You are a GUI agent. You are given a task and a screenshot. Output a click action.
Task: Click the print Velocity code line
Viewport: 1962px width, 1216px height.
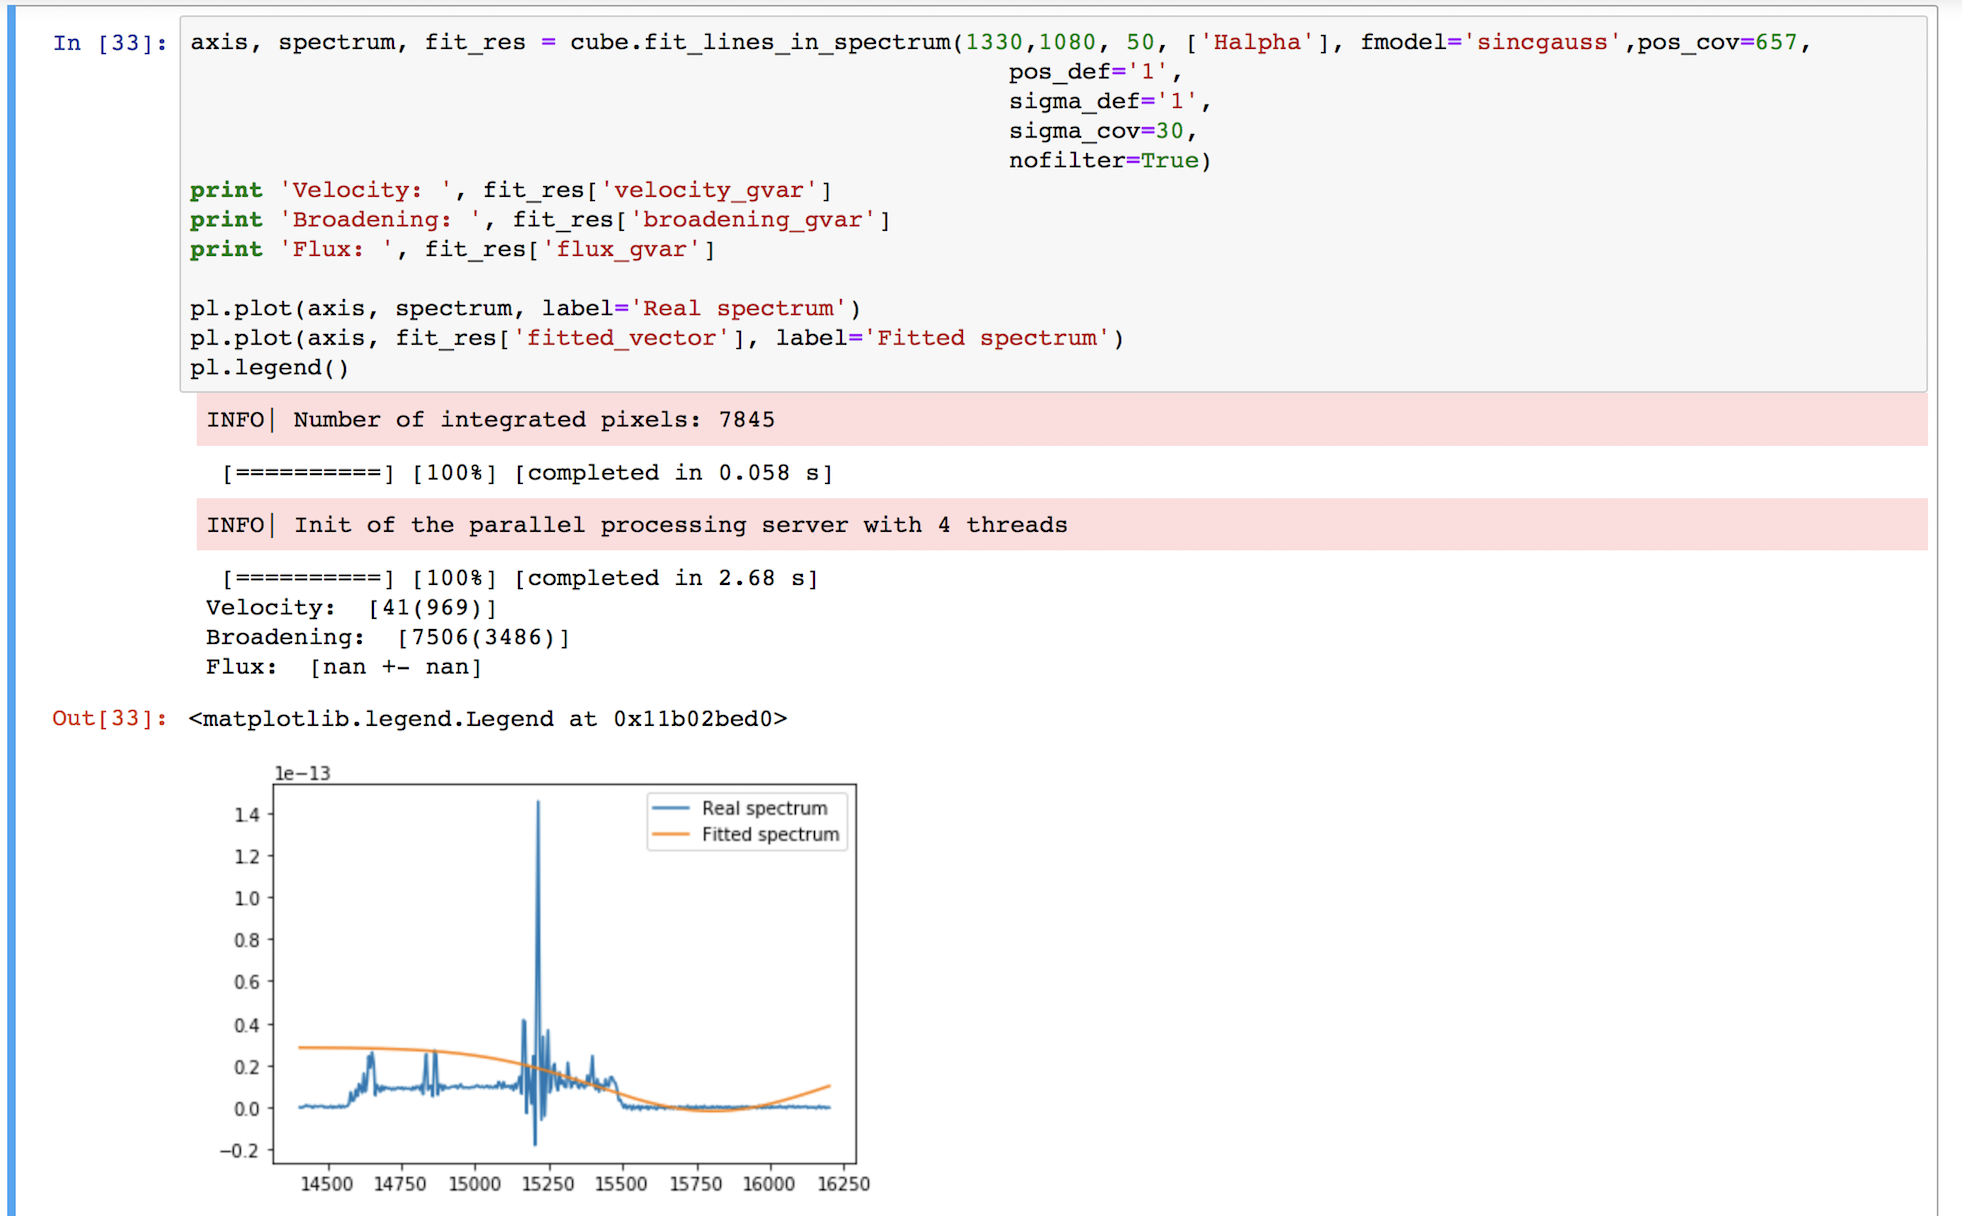(x=511, y=190)
